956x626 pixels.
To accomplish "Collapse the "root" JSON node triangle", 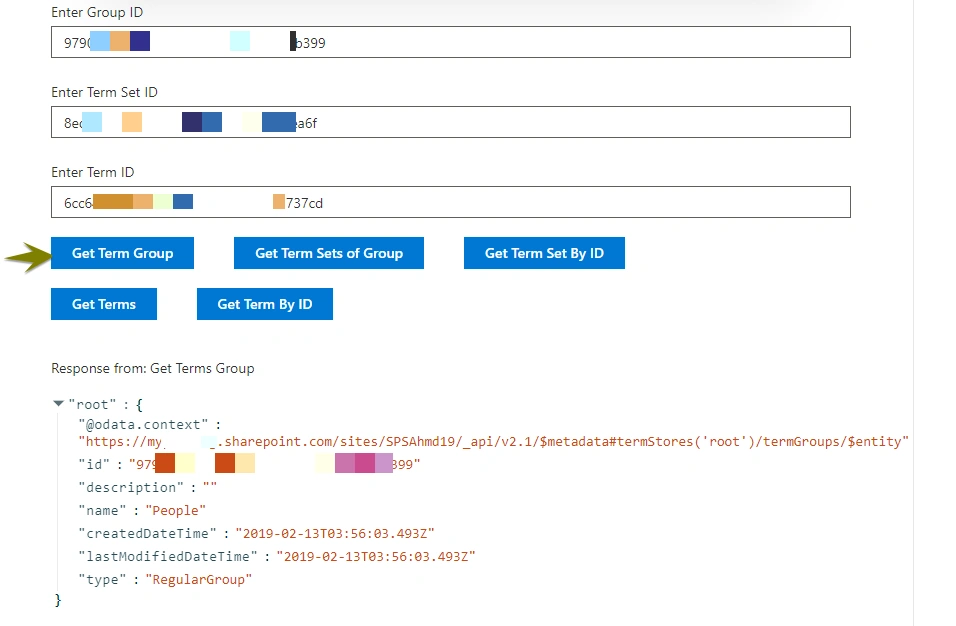I will [x=59, y=404].
